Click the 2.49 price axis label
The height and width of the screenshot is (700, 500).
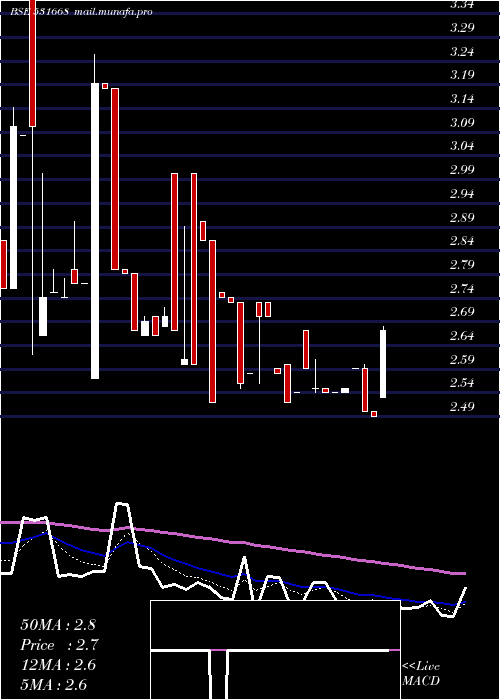click(462, 407)
